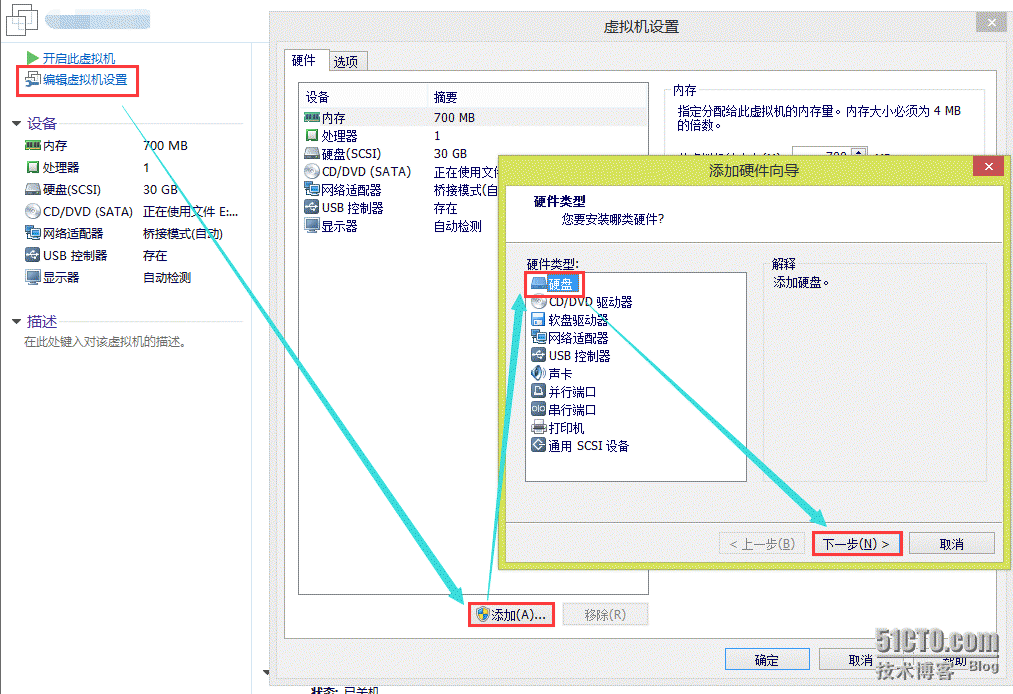This screenshot has width=1013, height=694.
Task: Close the 虚拟机设置 dialog
Action: coord(991,23)
